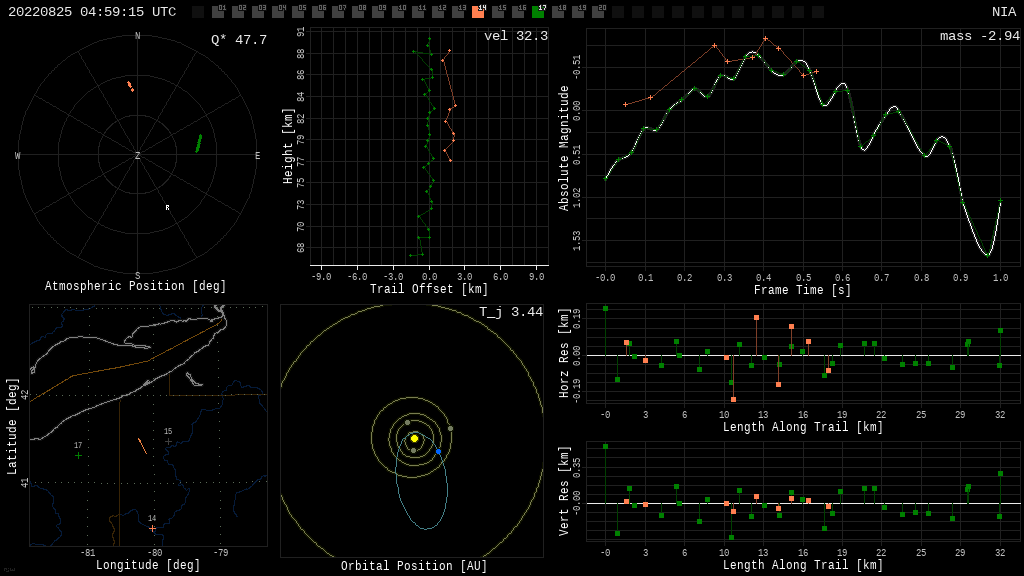This screenshot has height=576, width=1024.
Task: Click the outer planet dot on right orbit
Action: (450, 428)
